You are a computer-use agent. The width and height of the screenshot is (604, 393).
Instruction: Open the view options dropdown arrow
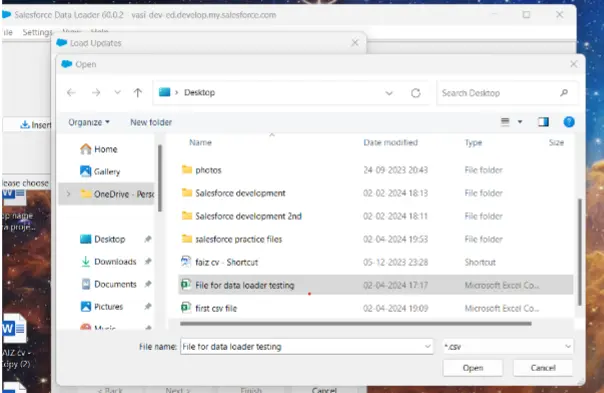[x=520, y=122]
